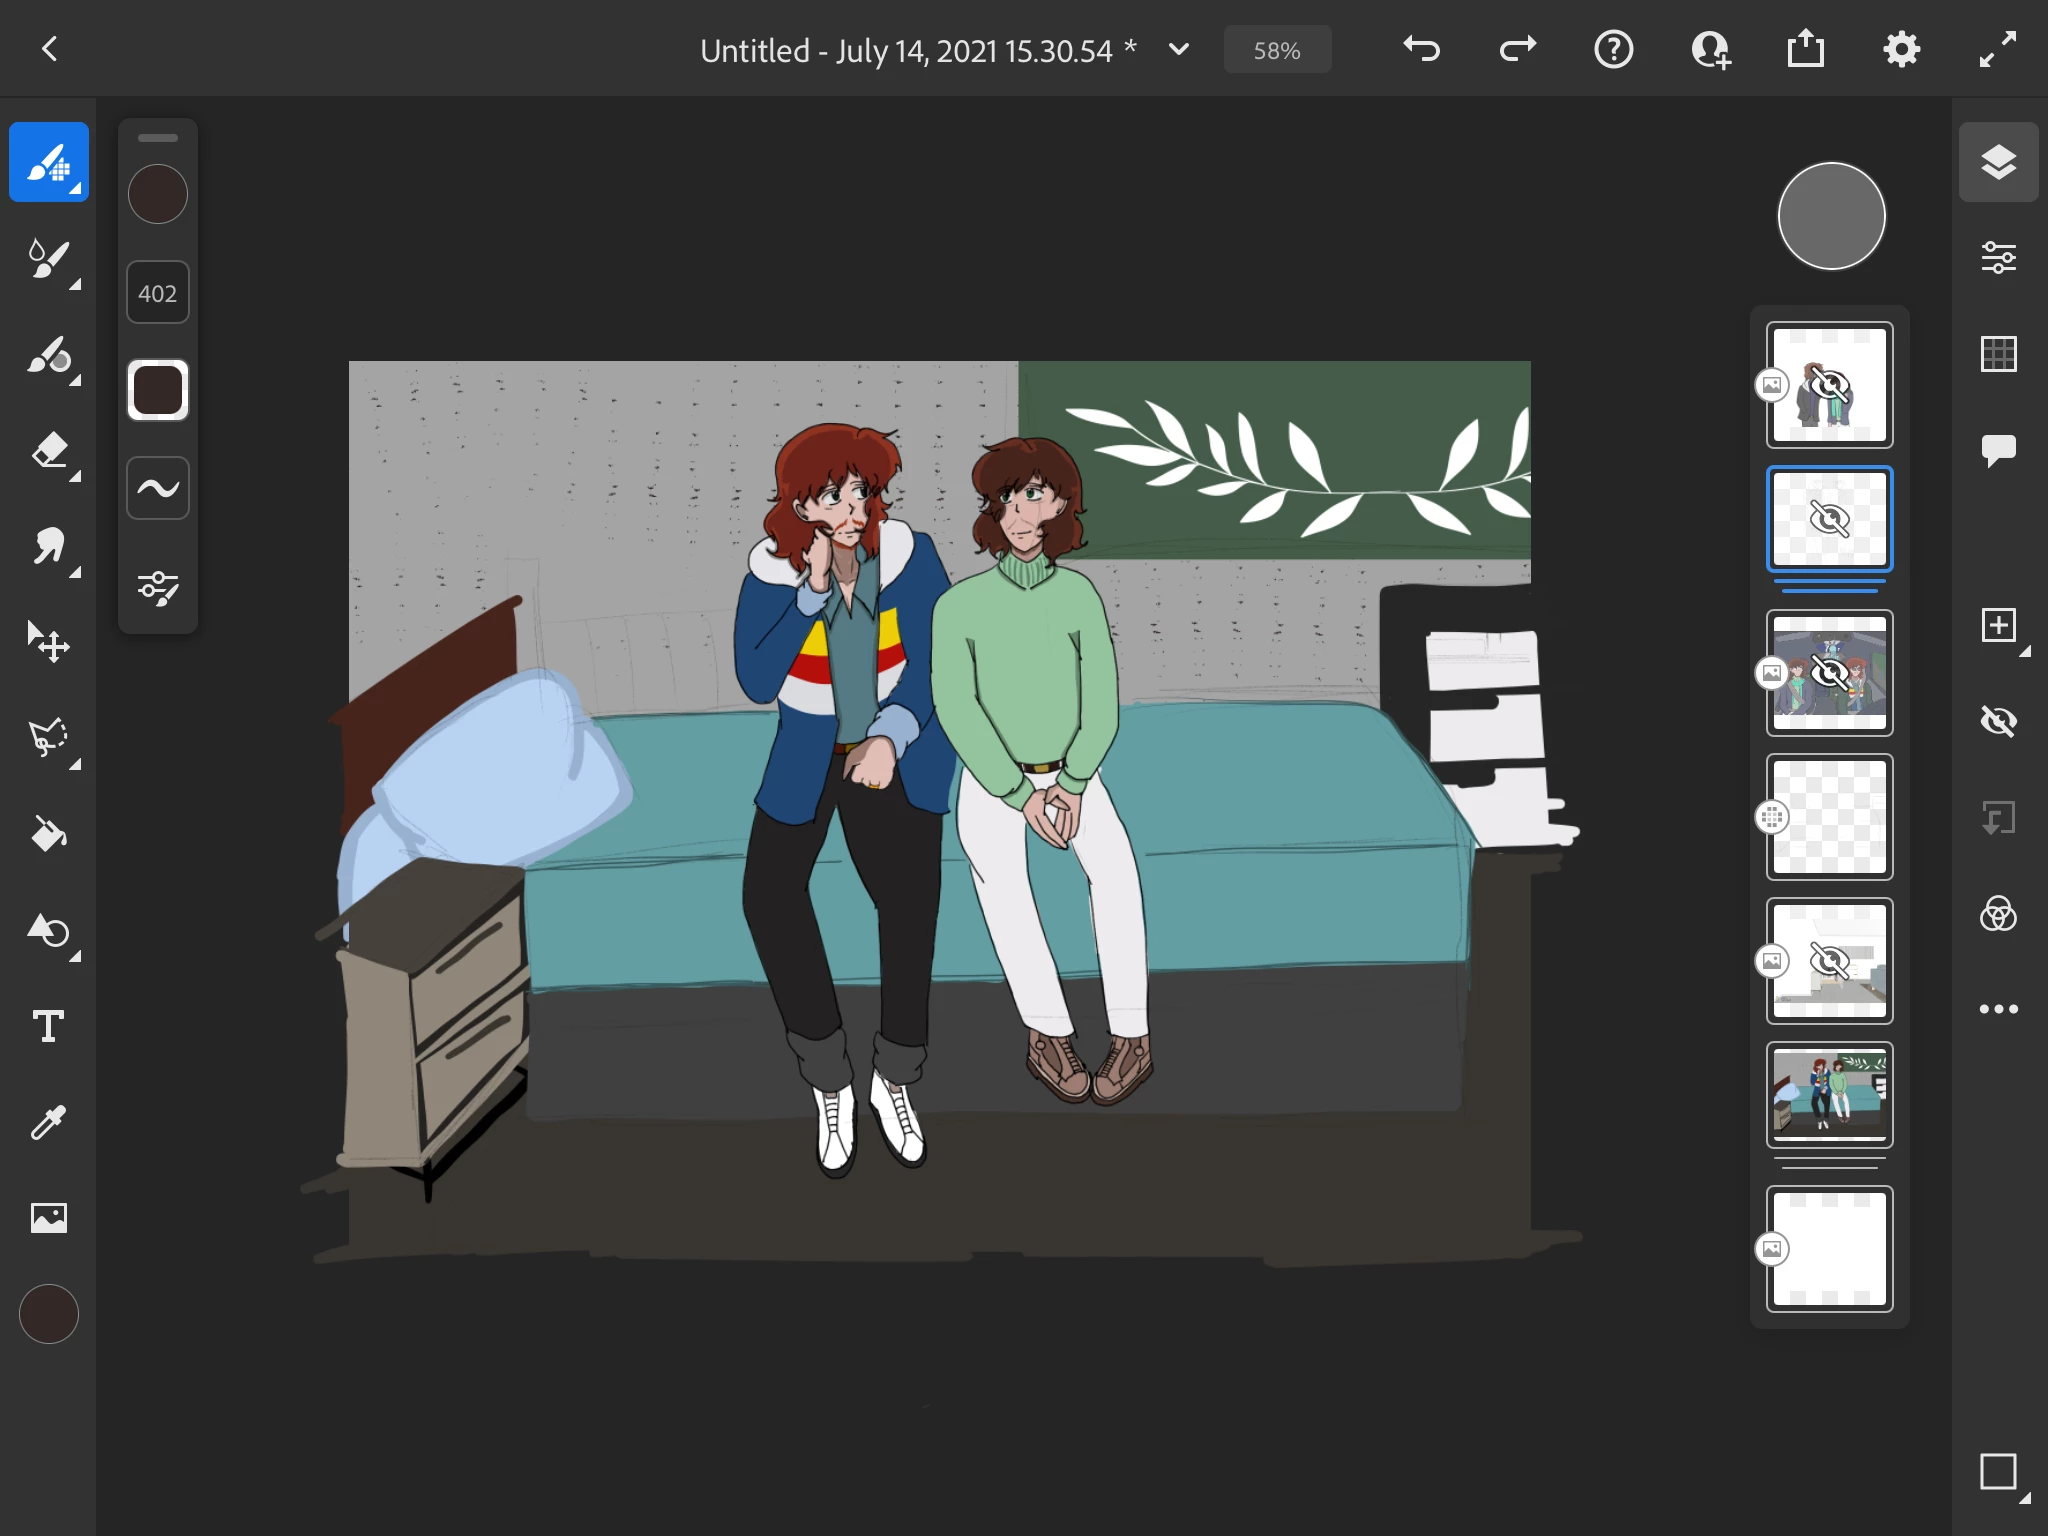Select the Lasso selection tool
Viewport: 2048px width, 1536px height.
pyautogui.click(x=48, y=738)
